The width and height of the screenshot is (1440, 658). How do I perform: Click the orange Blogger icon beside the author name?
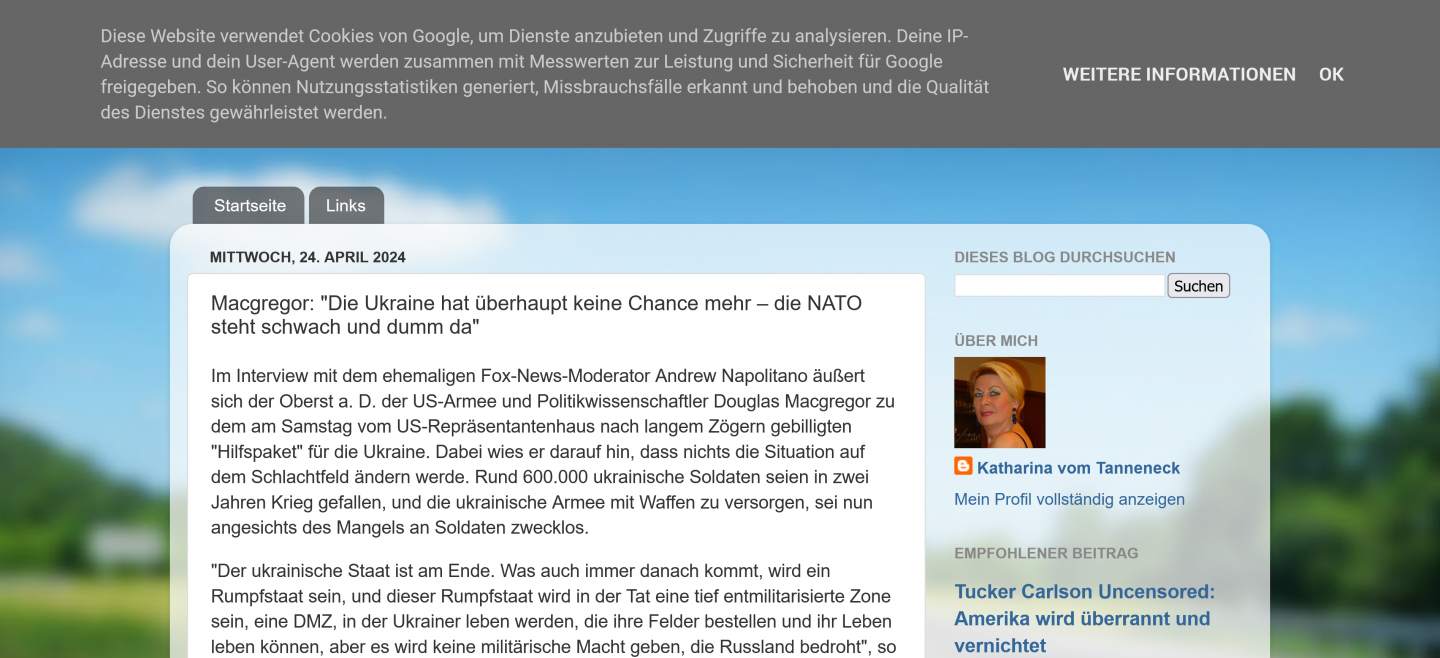tap(961, 466)
